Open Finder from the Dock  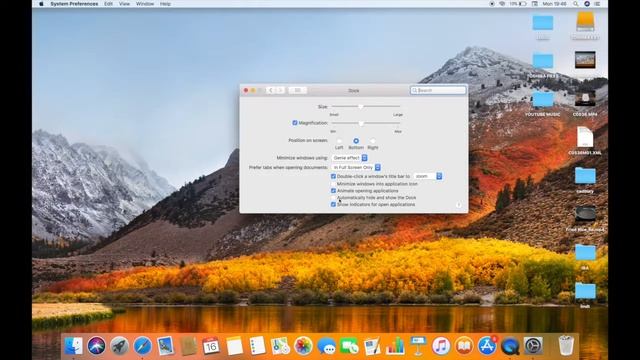pos(74,346)
